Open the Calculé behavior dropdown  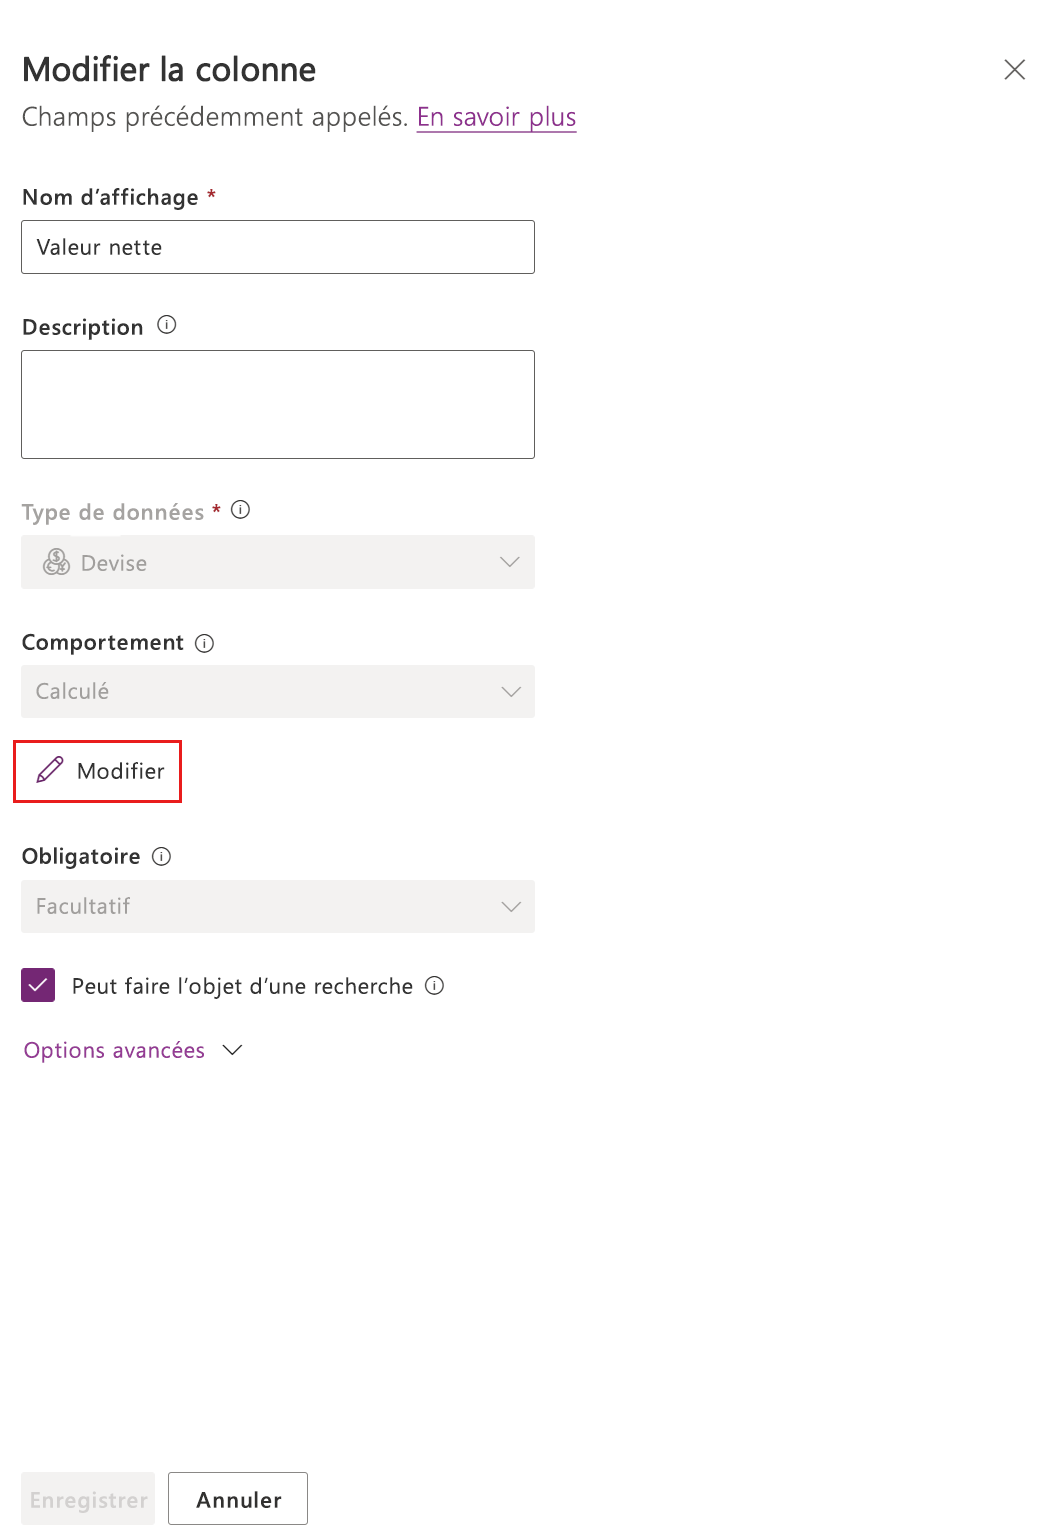click(x=277, y=691)
